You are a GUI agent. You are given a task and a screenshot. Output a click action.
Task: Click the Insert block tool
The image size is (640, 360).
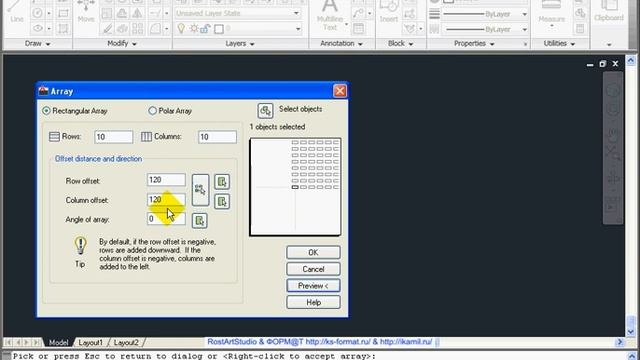[389, 12]
